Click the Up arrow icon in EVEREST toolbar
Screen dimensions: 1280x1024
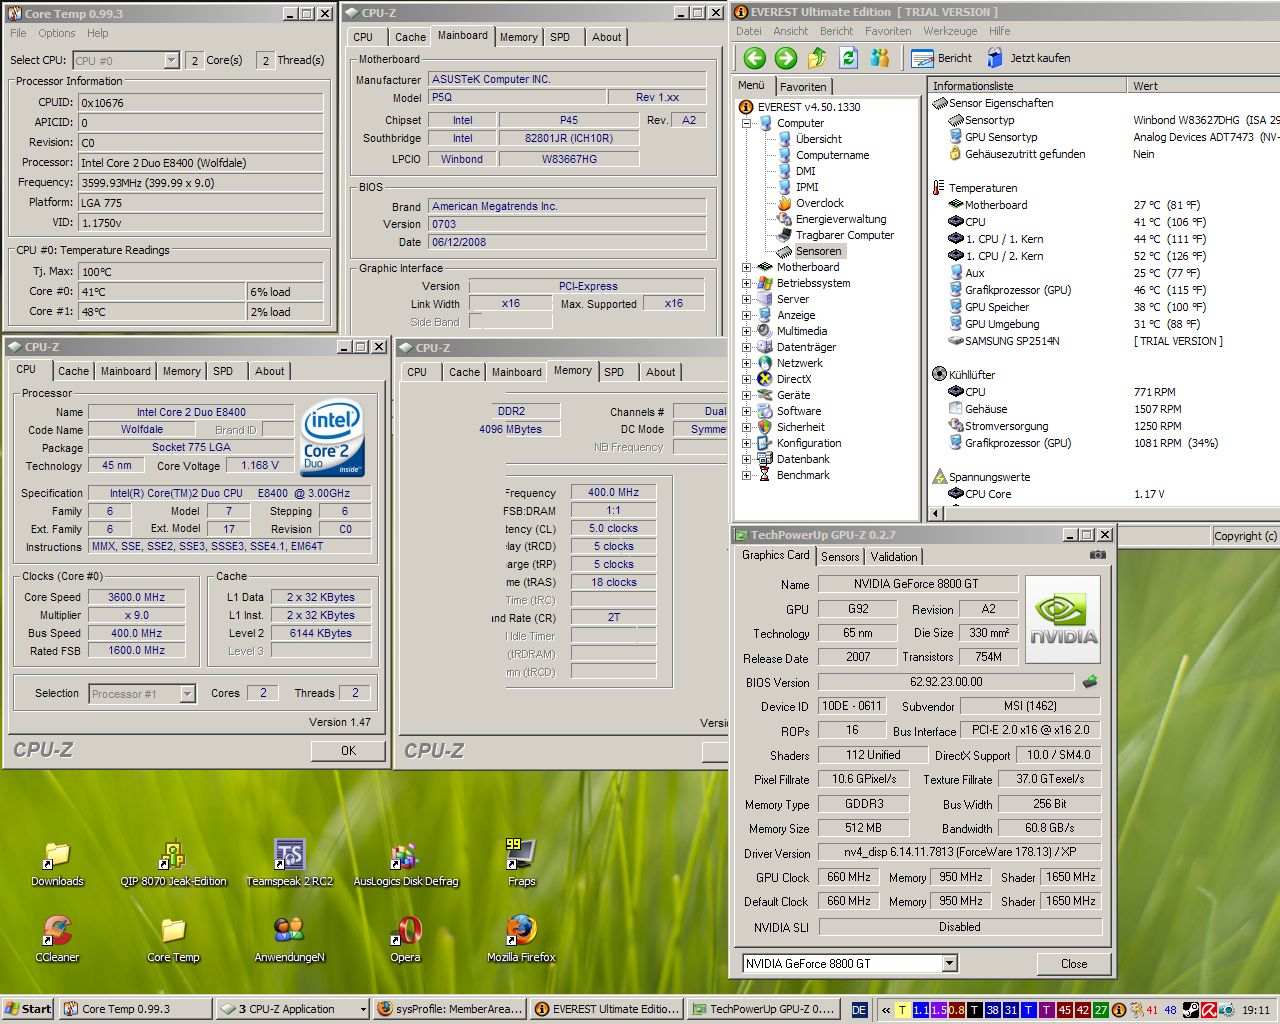[x=818, y=58]
